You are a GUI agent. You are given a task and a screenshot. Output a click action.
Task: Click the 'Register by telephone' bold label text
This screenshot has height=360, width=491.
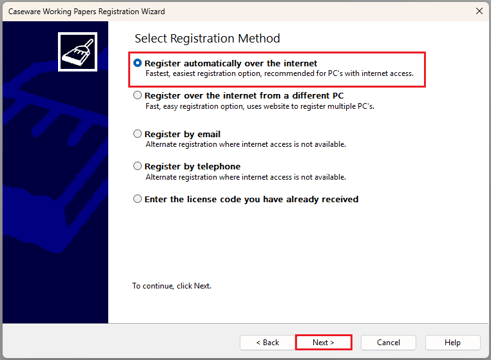[x=192, y=166]
